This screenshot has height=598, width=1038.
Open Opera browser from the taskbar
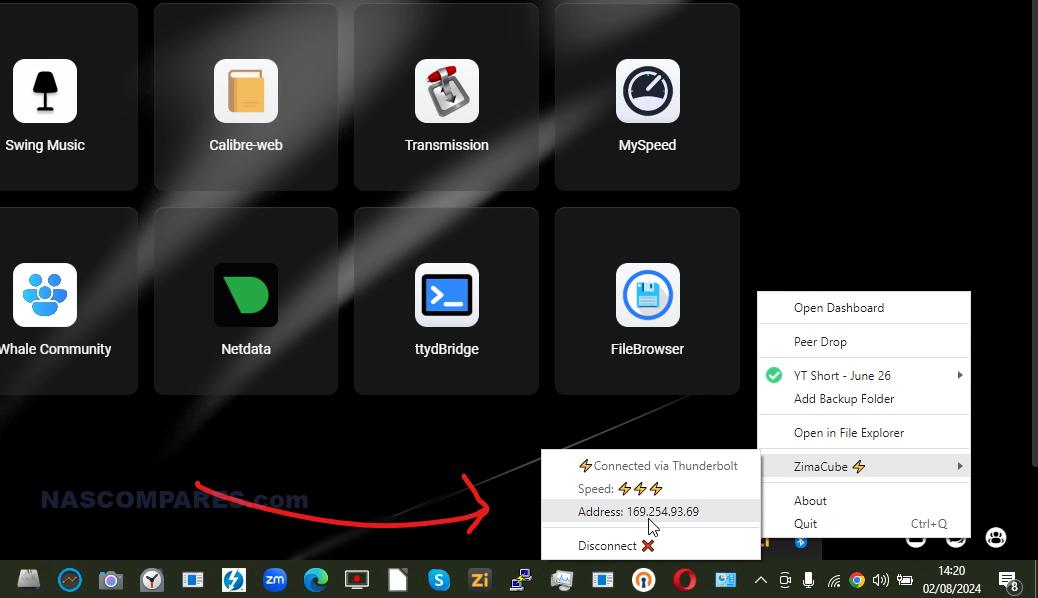[x=684, y=580]
